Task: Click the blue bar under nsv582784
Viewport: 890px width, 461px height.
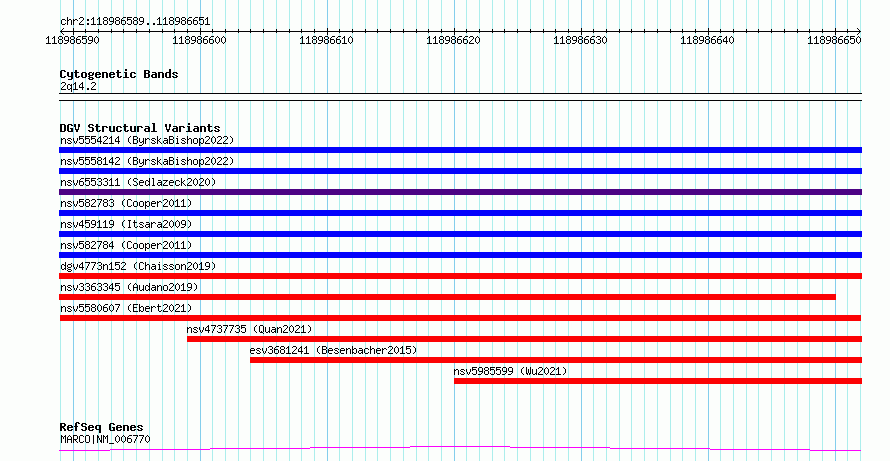Action: pos(460,255)
